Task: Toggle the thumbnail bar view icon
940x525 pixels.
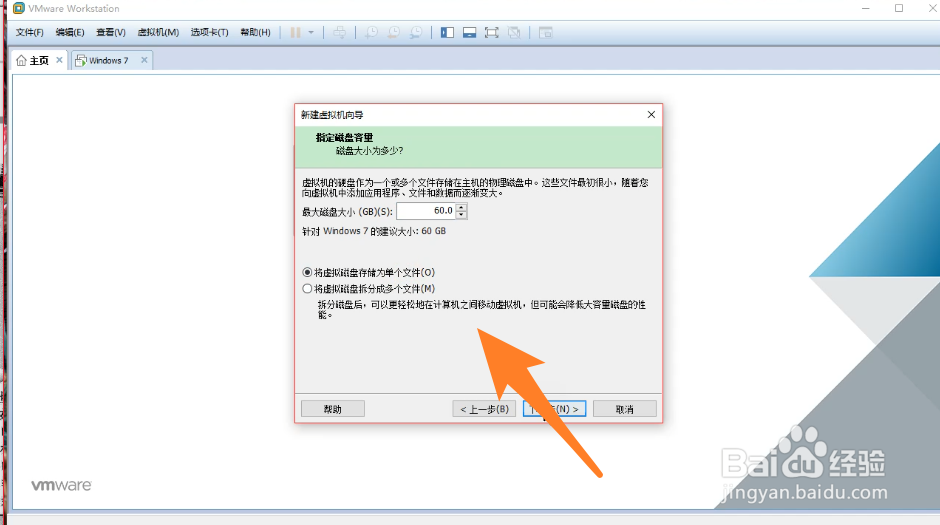Action: tap(469, 32)
